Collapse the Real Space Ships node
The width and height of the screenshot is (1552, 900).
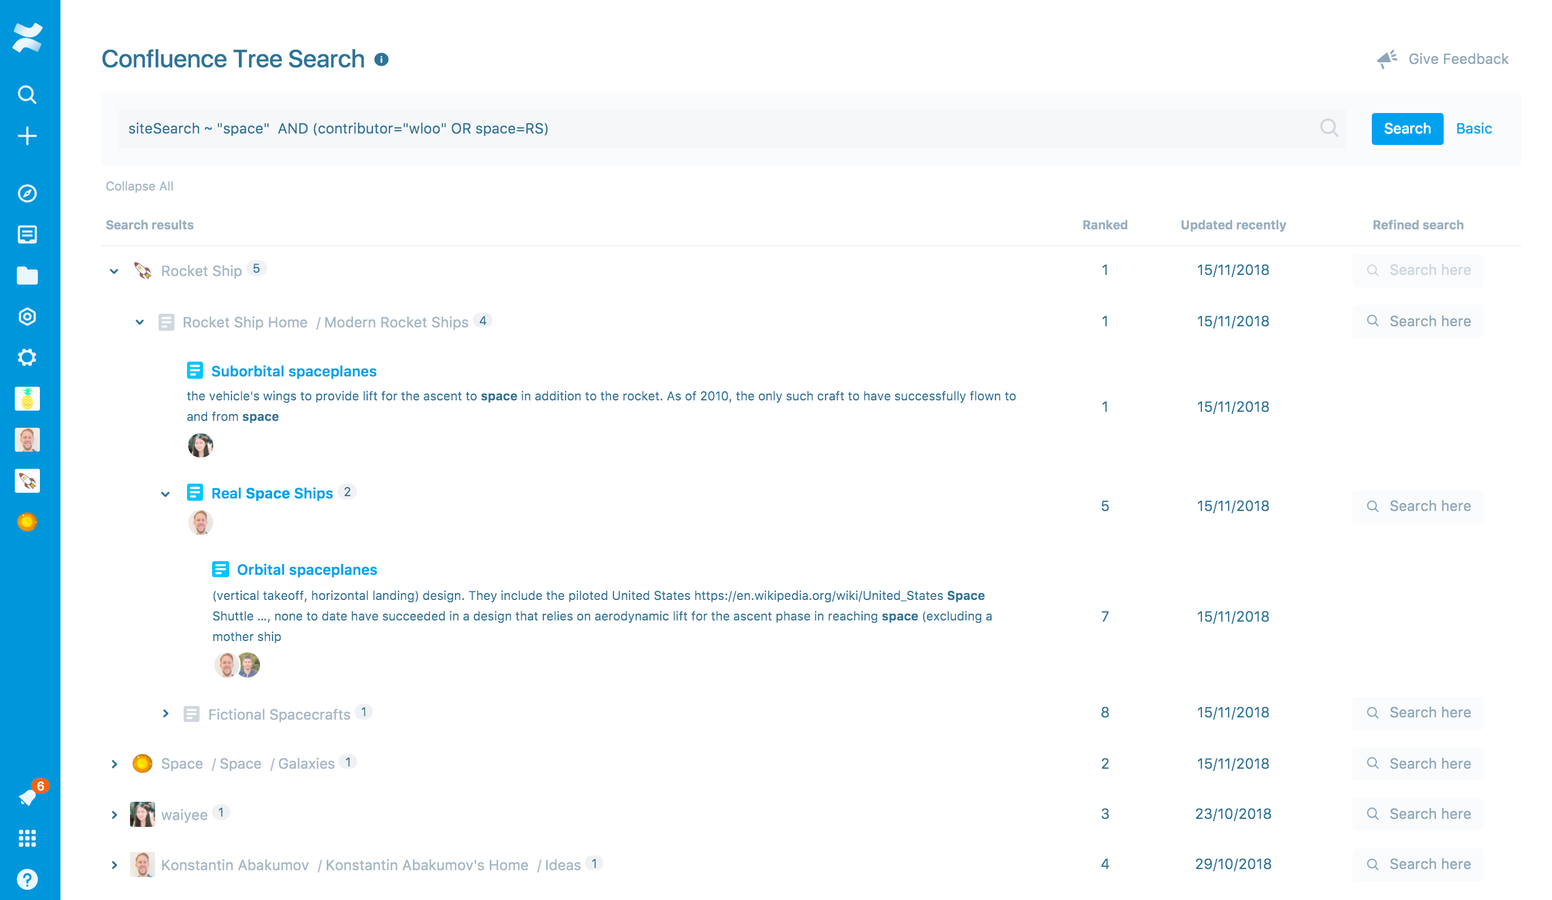(x=166, y=494)
